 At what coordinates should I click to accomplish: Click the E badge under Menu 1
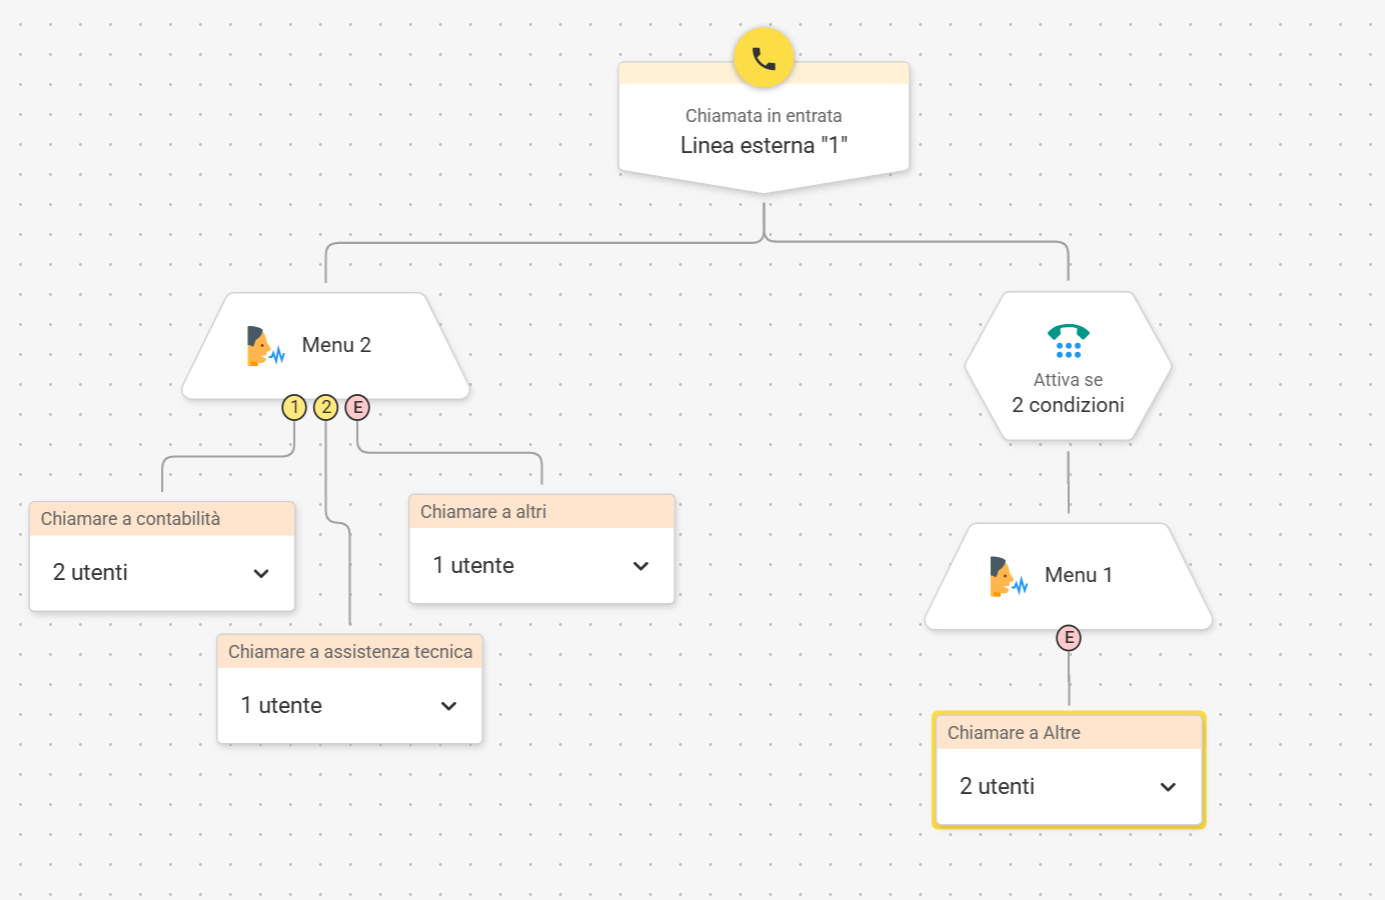[x=1068, y=638]
